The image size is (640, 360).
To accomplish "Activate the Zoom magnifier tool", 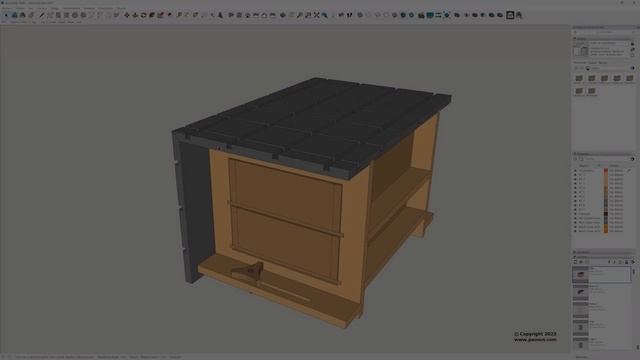I will point(300,15).
